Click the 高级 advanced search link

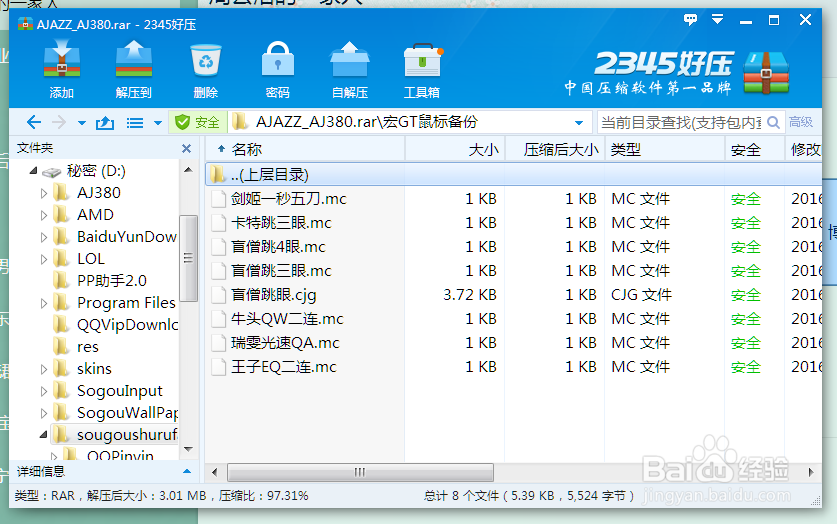click(x=801, y=122)
